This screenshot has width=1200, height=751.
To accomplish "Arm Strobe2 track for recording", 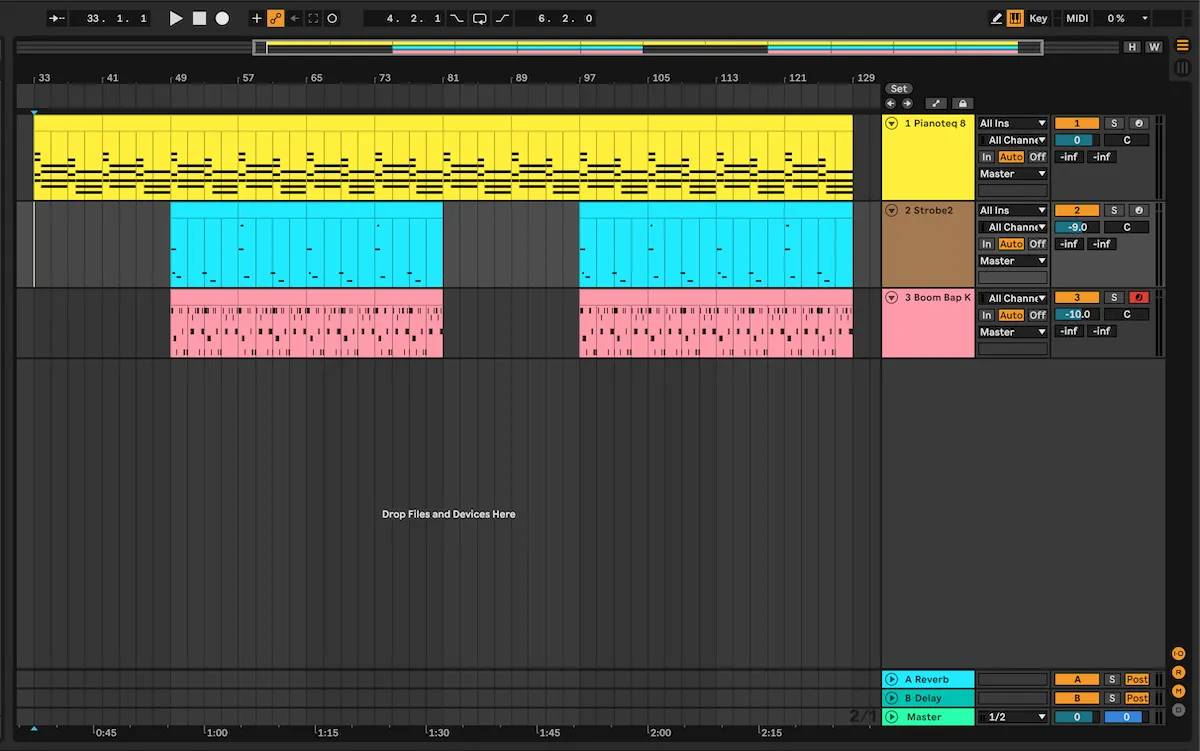I will click(1139, 211).
